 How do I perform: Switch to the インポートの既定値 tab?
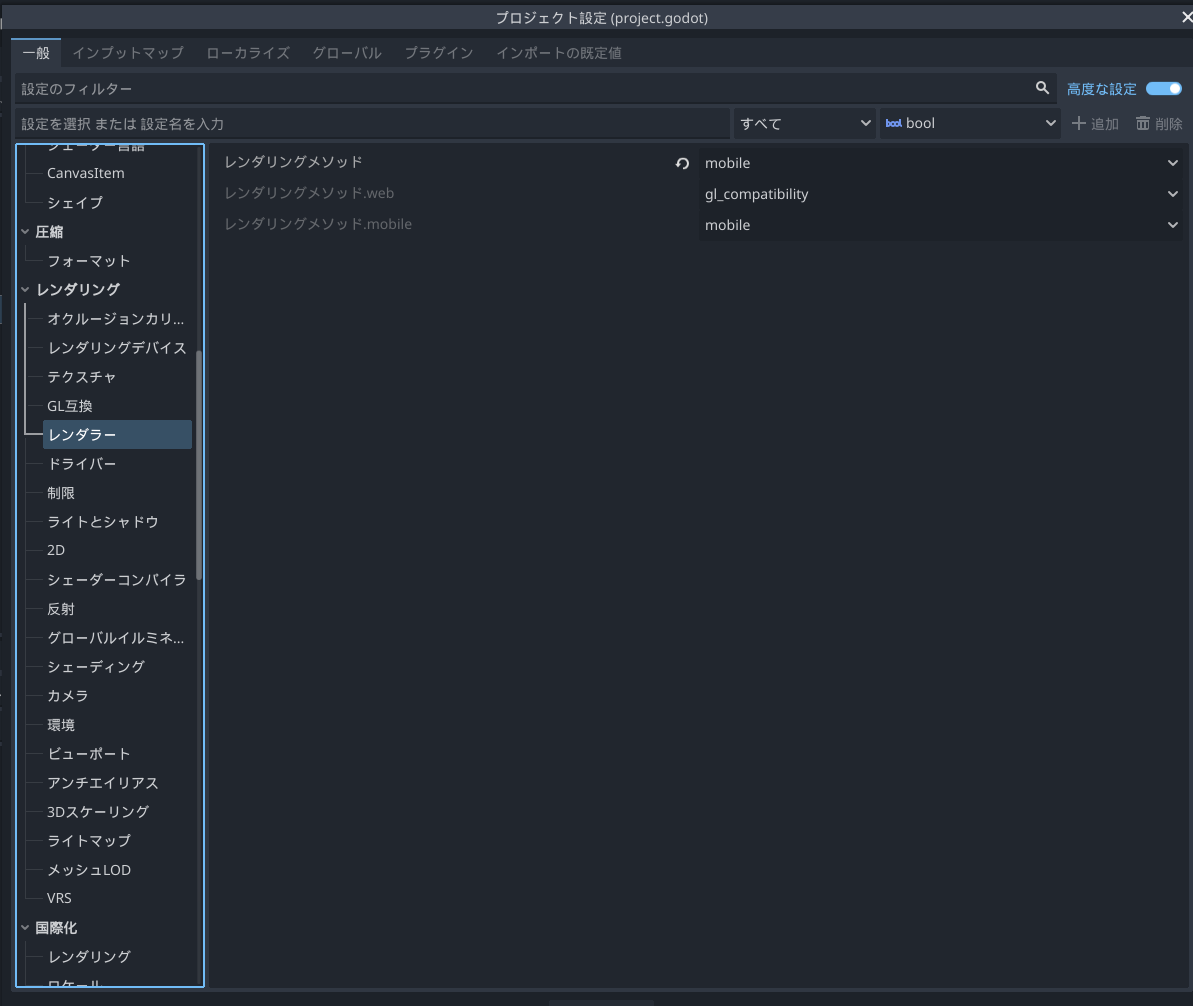pyautogui.click(x=559, y=53)
